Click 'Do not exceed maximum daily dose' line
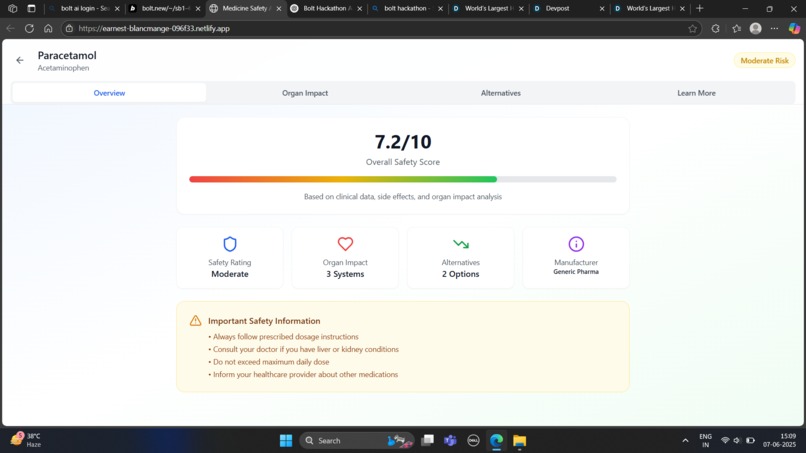 (x=269, y=362)
